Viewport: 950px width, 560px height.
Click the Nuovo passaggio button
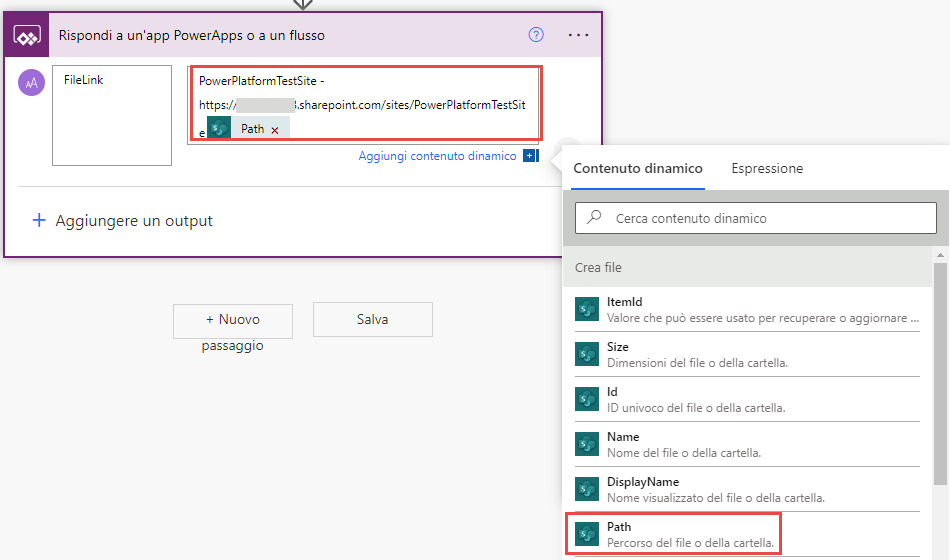(233, 321)
